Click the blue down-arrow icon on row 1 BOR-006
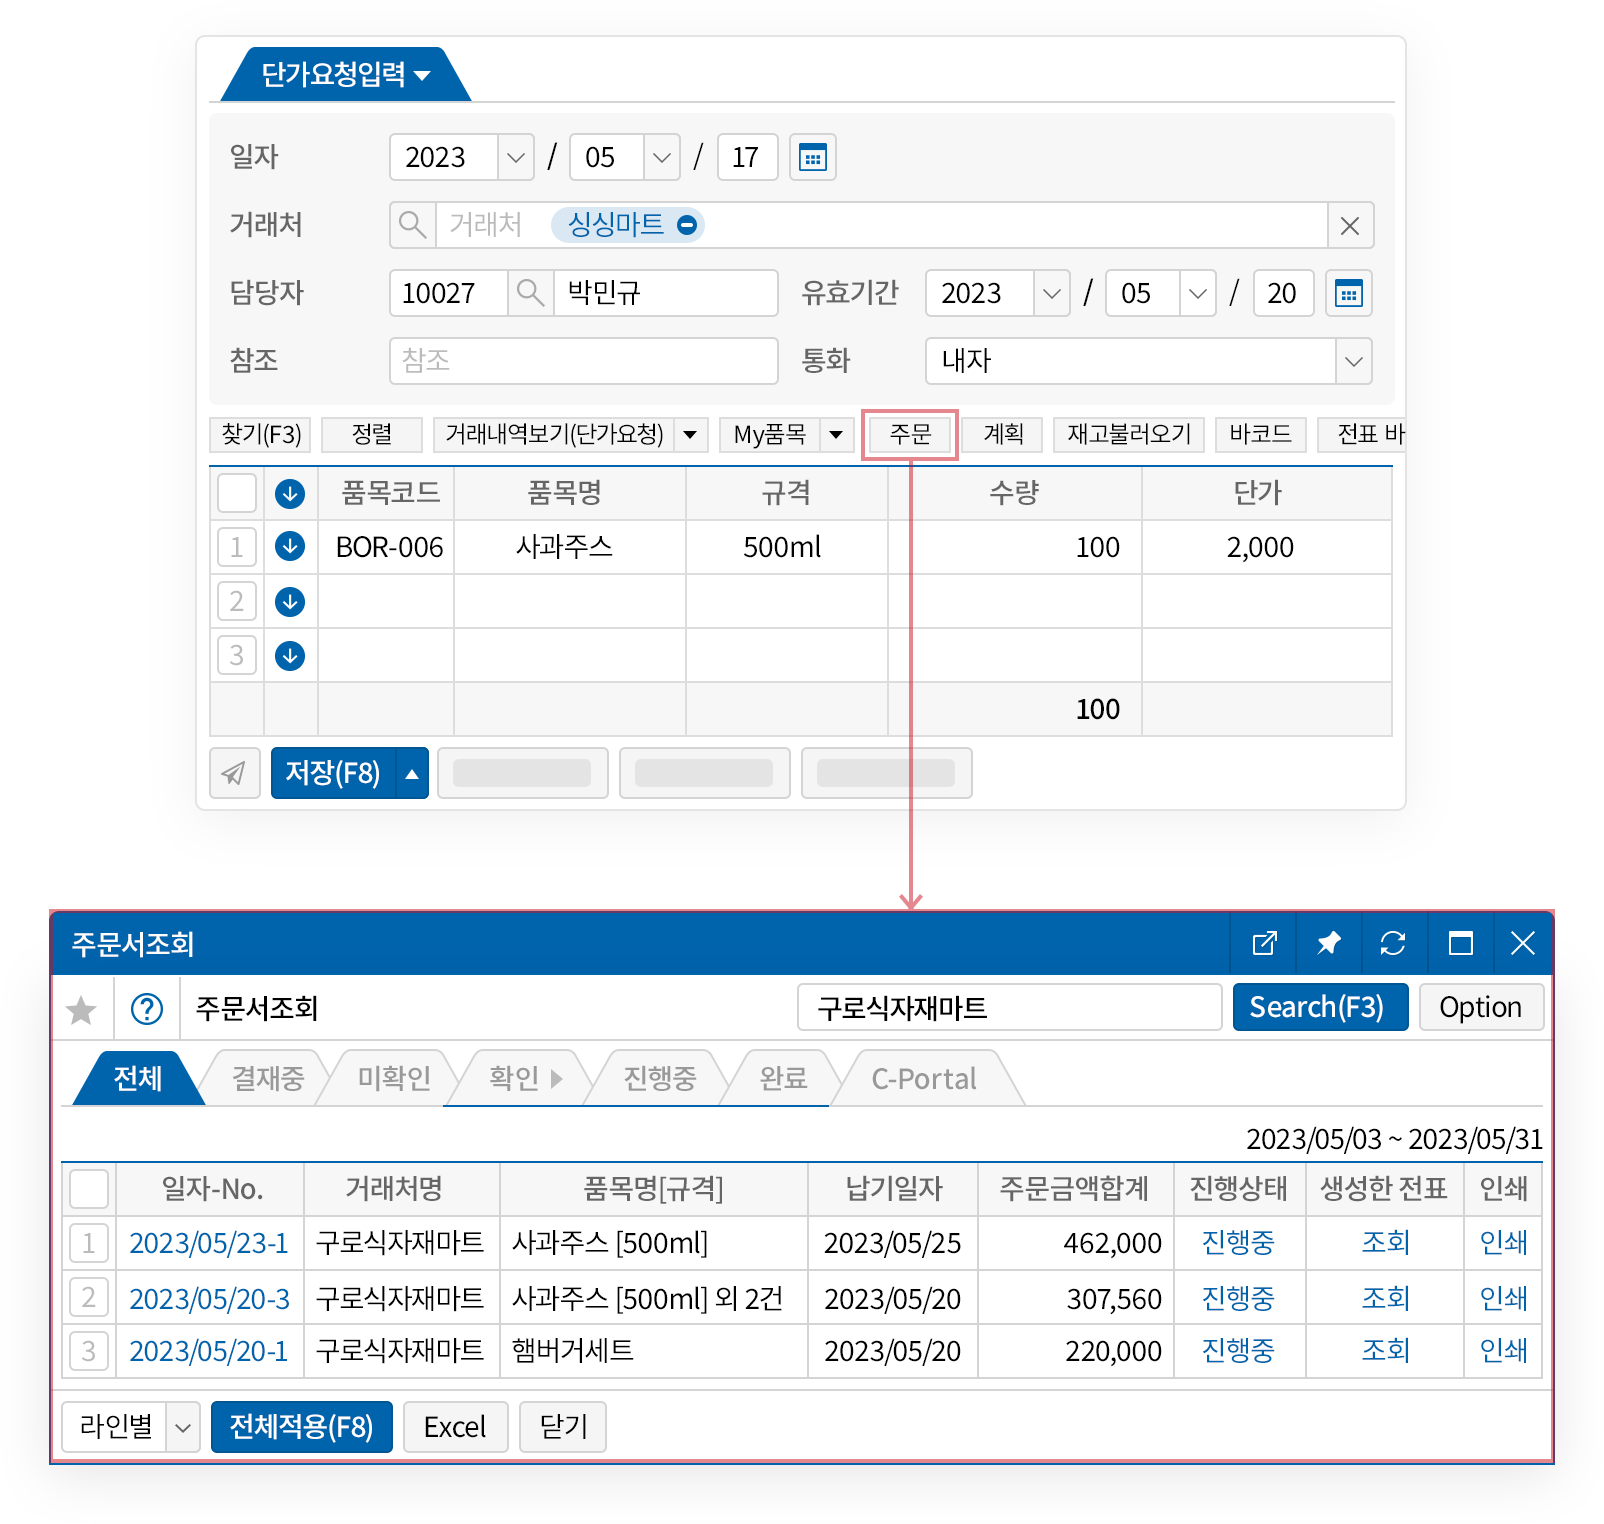The image size is (1604, 1524). 290,547
